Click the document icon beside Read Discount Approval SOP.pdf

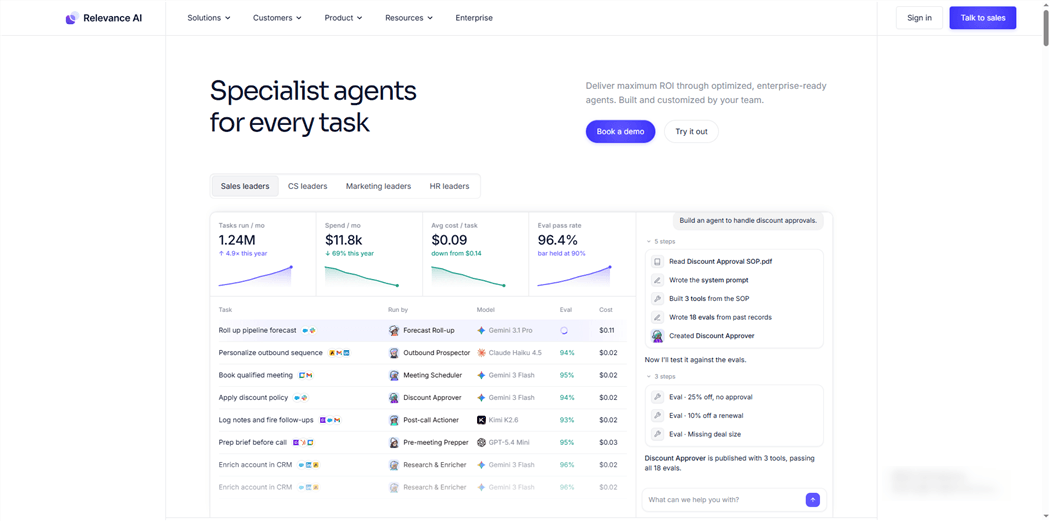(658, 262)
